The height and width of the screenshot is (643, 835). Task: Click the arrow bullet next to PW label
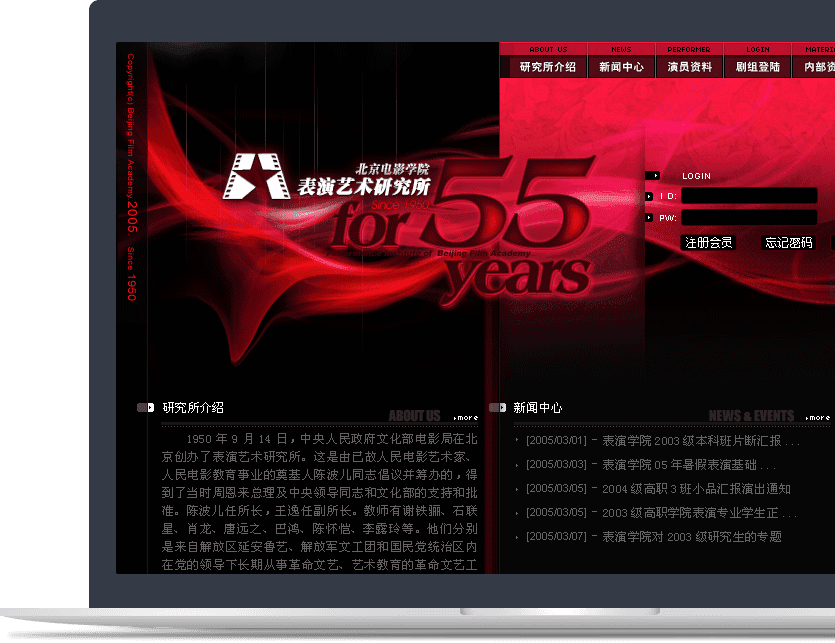[x=650, y=217]
